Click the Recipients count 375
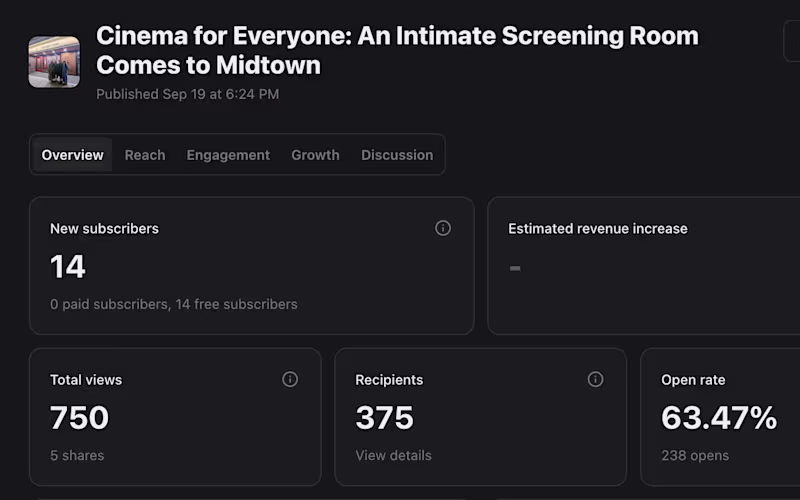This screenshot has height=500, width=800. (384, 418)
